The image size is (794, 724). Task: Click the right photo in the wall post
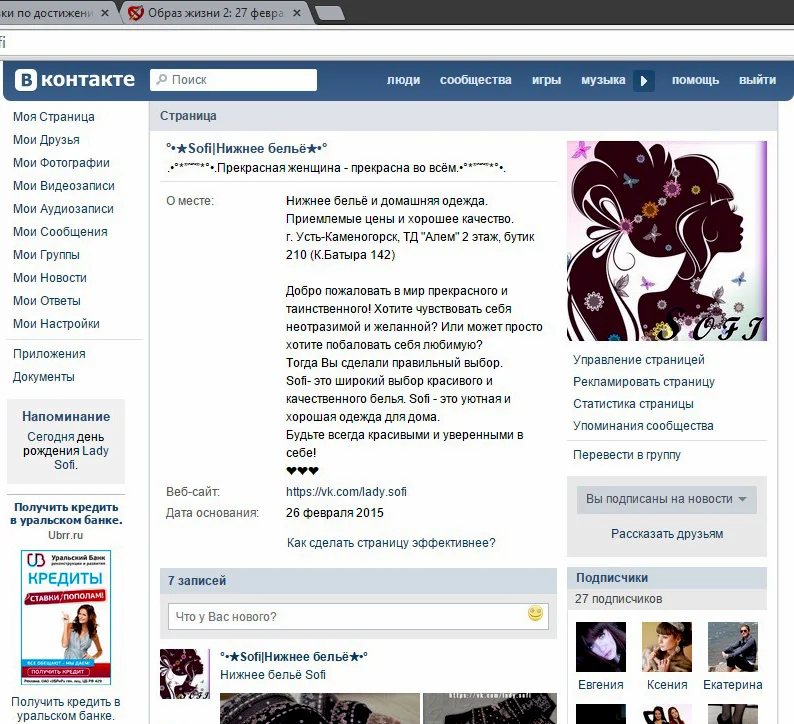pyautogui.click(x=490, y=708)
